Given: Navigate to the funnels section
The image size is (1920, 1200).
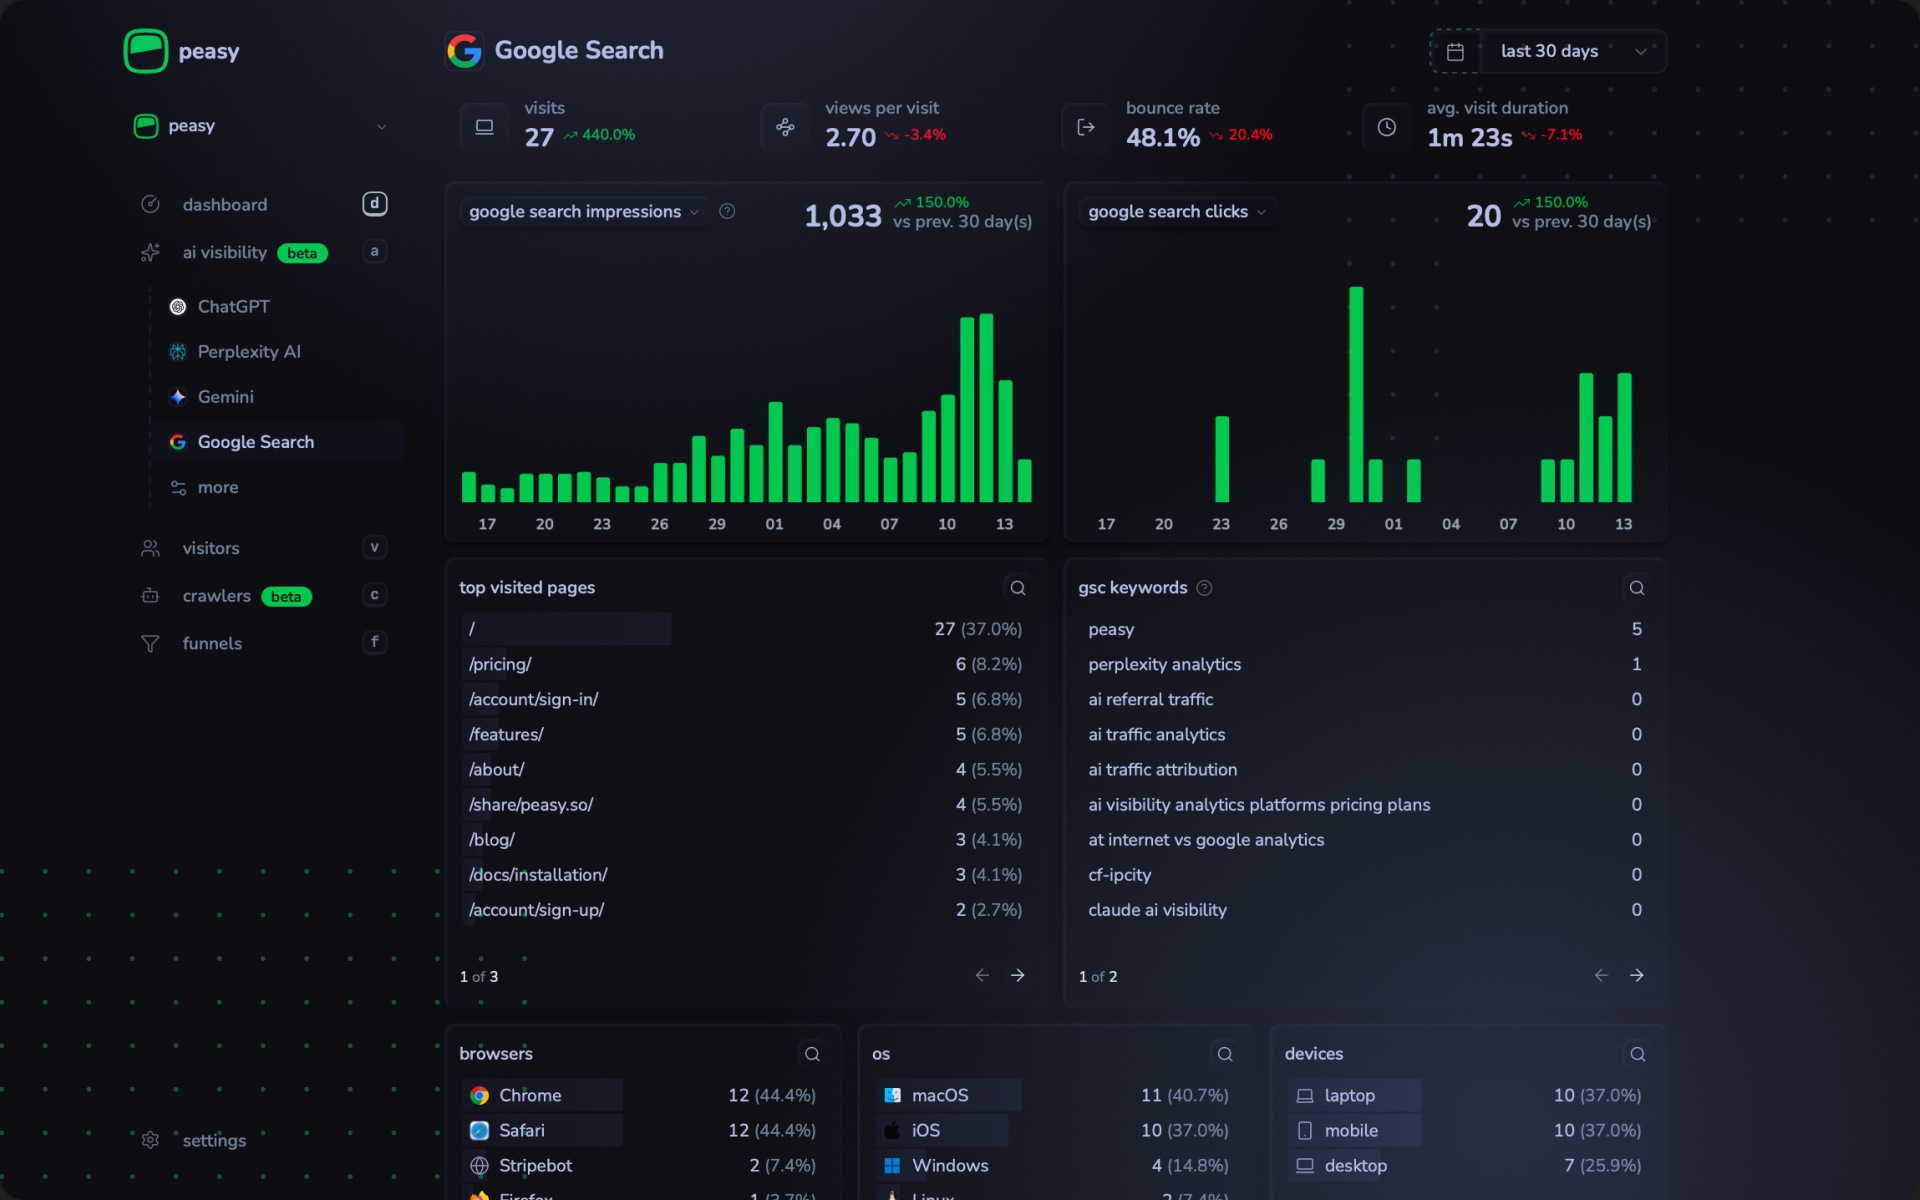Looking at the screenshot, I should [x=212, y=643].
